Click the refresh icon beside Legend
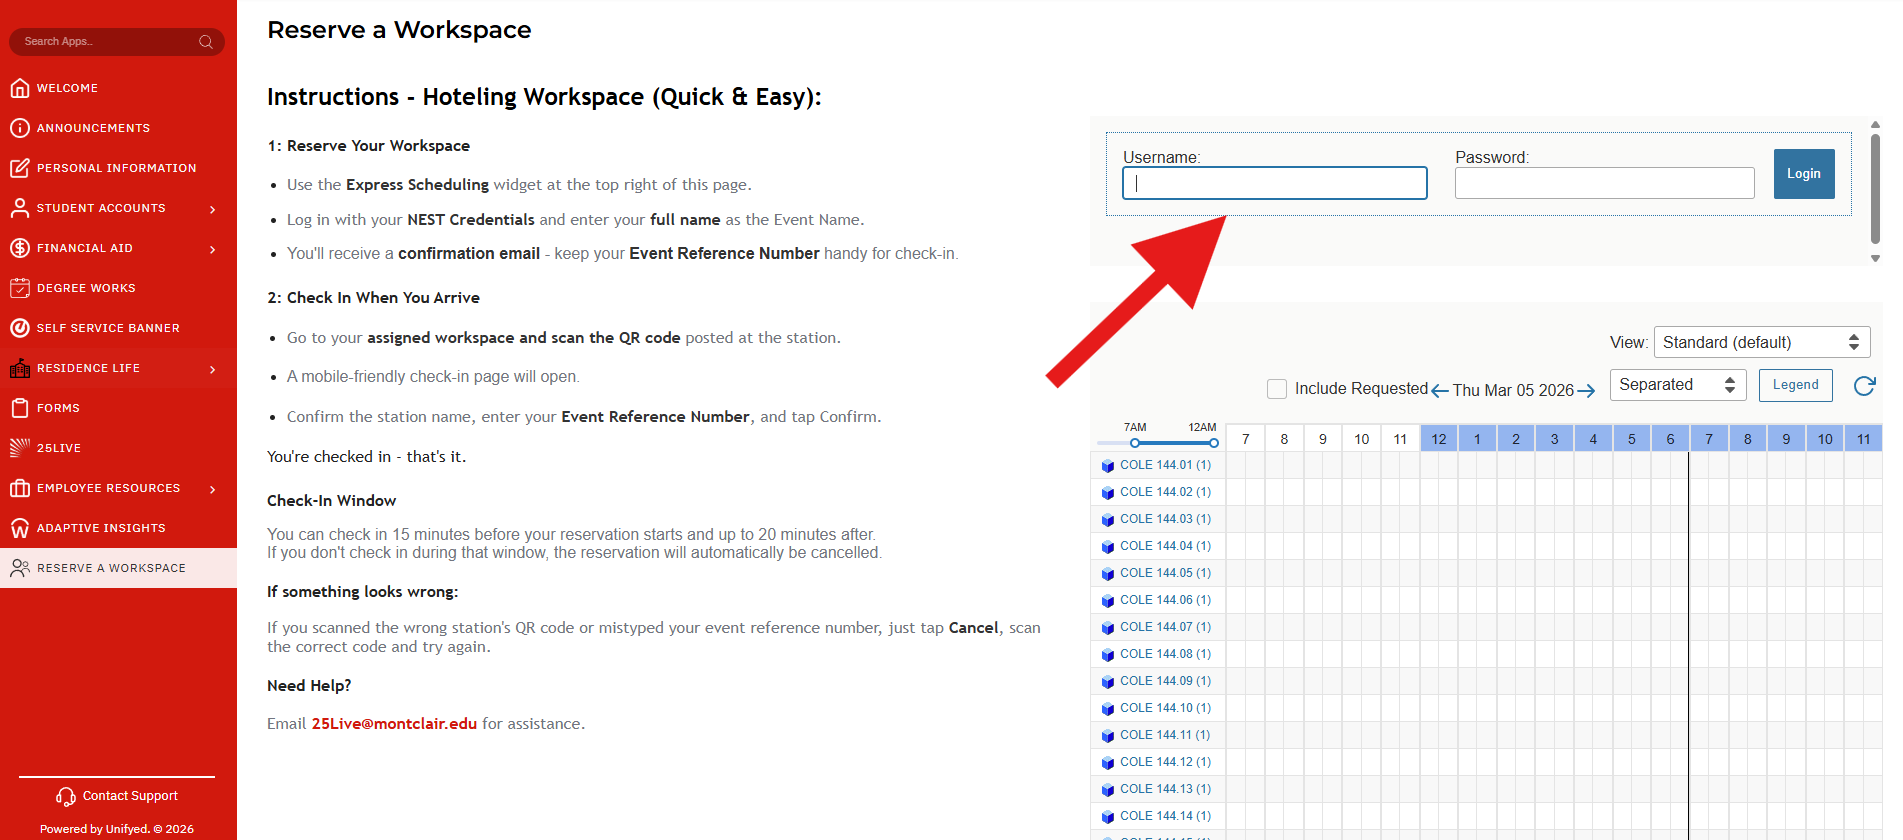Screen dimensions: 1903x840 tap(1864, 386)
